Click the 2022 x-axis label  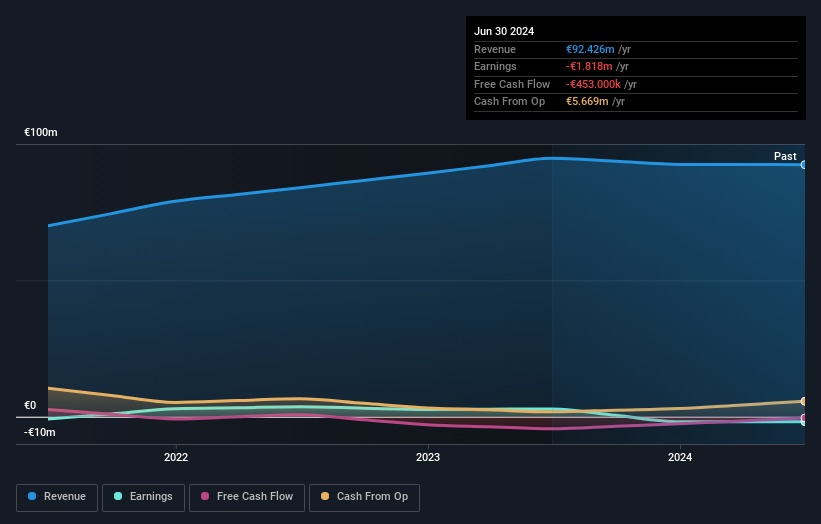pyautogui.click(x=176, y=457)
